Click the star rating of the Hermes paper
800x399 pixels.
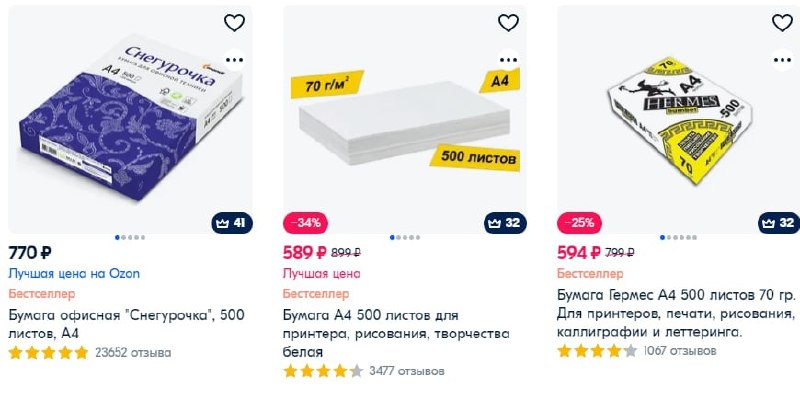(597, 351)
